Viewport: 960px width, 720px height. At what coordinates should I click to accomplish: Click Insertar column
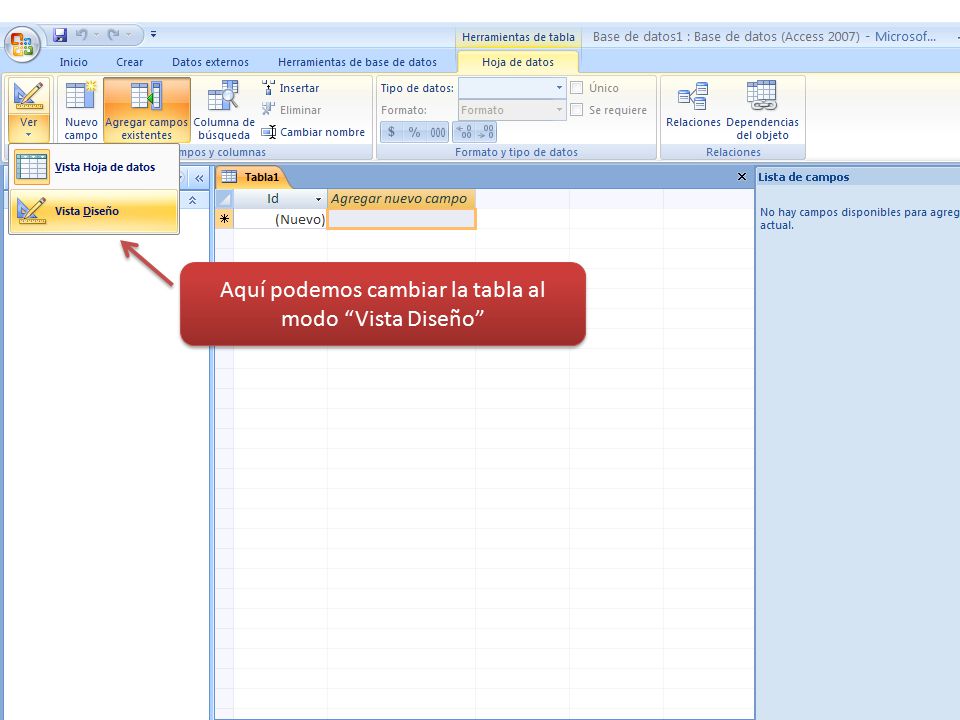(290, 88)
